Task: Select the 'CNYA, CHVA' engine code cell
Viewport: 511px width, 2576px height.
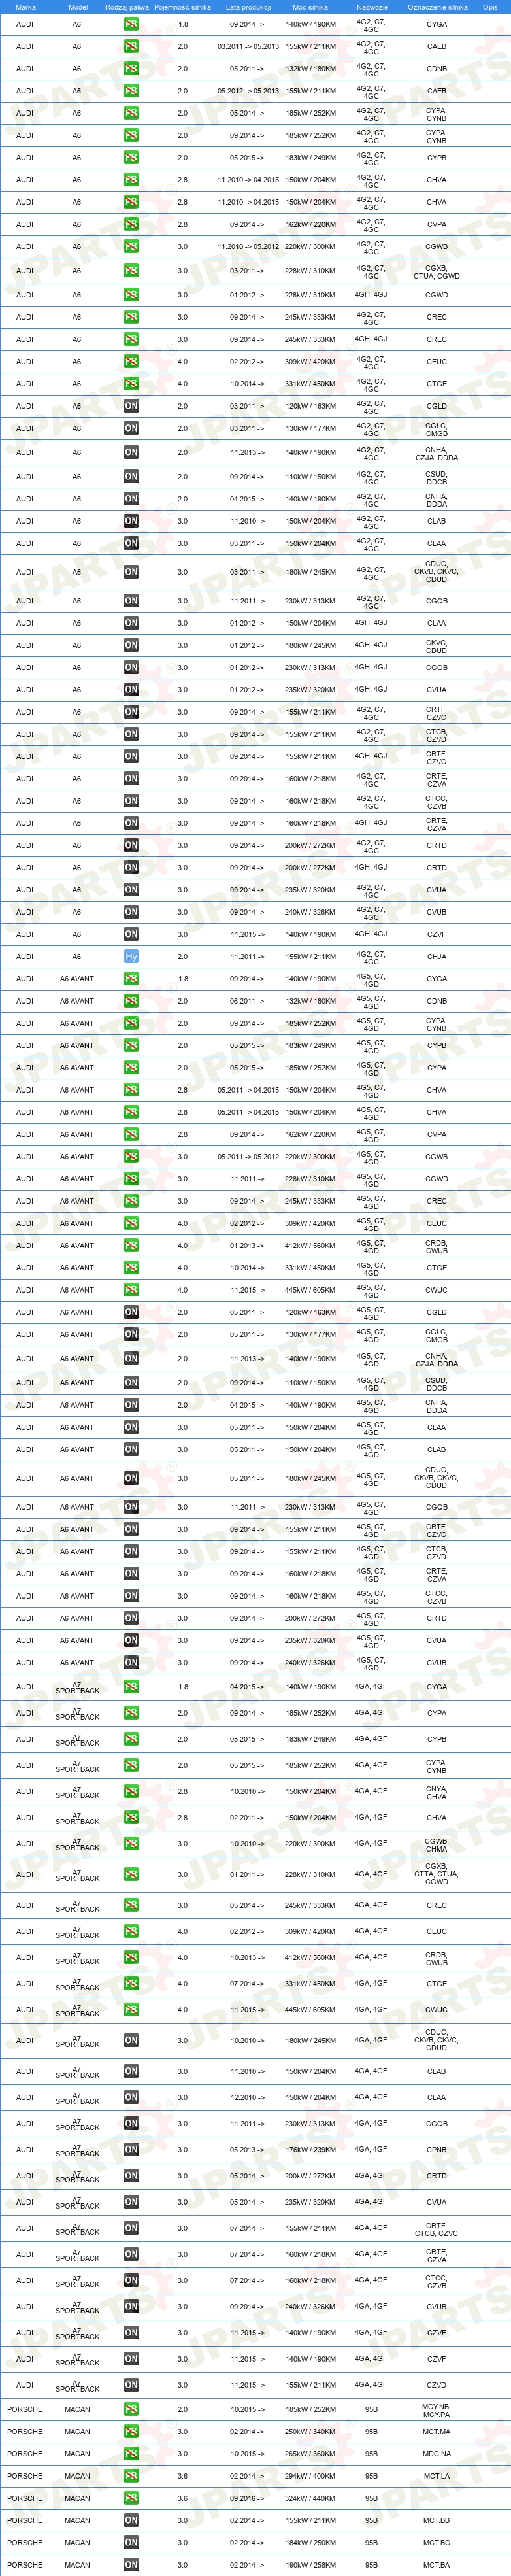Action: point(437,1791)
